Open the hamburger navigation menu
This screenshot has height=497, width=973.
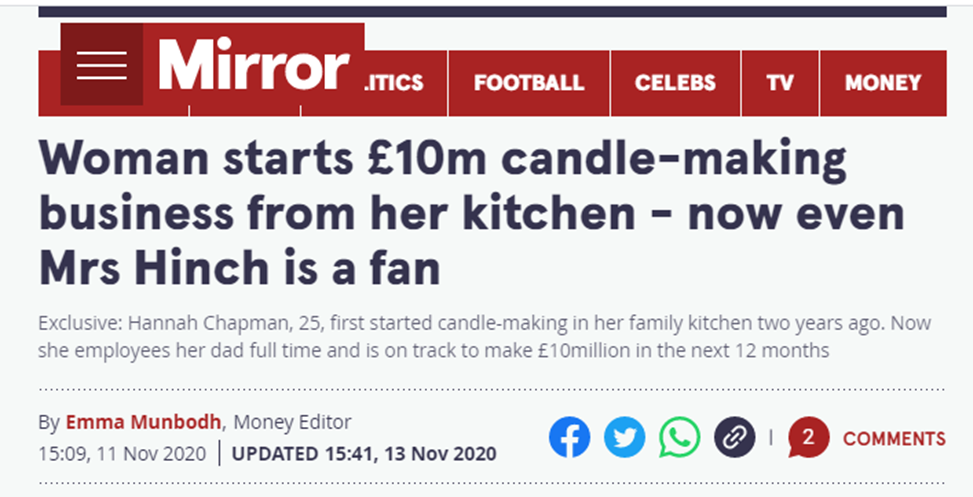coord(101,65)
